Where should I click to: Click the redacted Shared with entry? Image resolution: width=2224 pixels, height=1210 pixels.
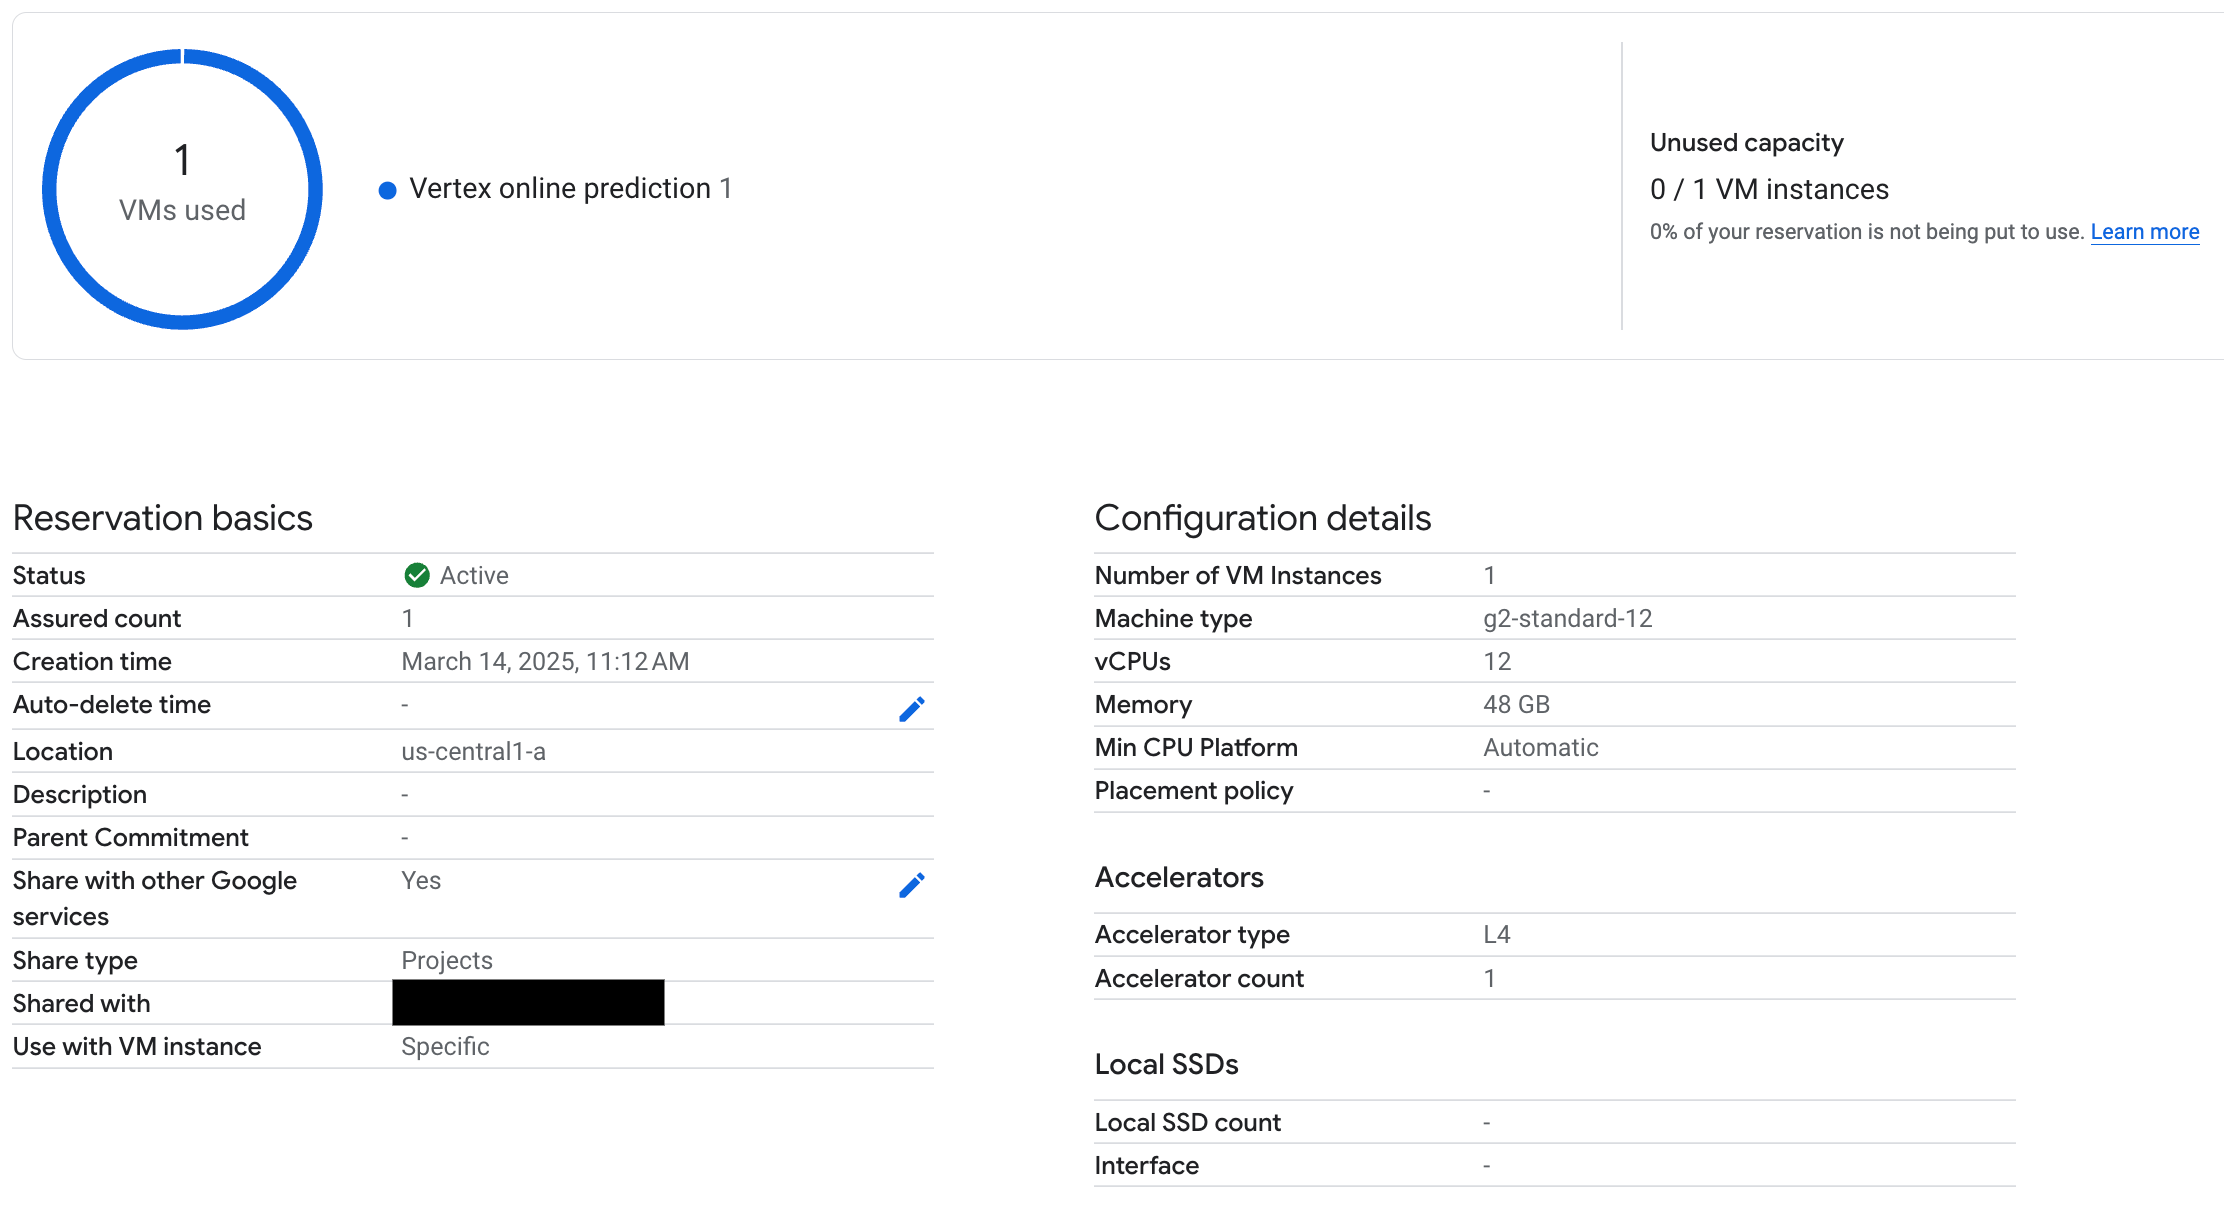527,1002
